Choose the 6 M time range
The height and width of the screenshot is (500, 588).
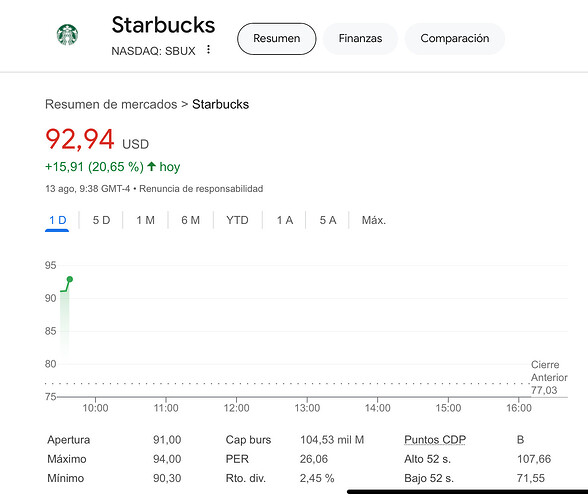pyautogui.click(x=190, y=220)
